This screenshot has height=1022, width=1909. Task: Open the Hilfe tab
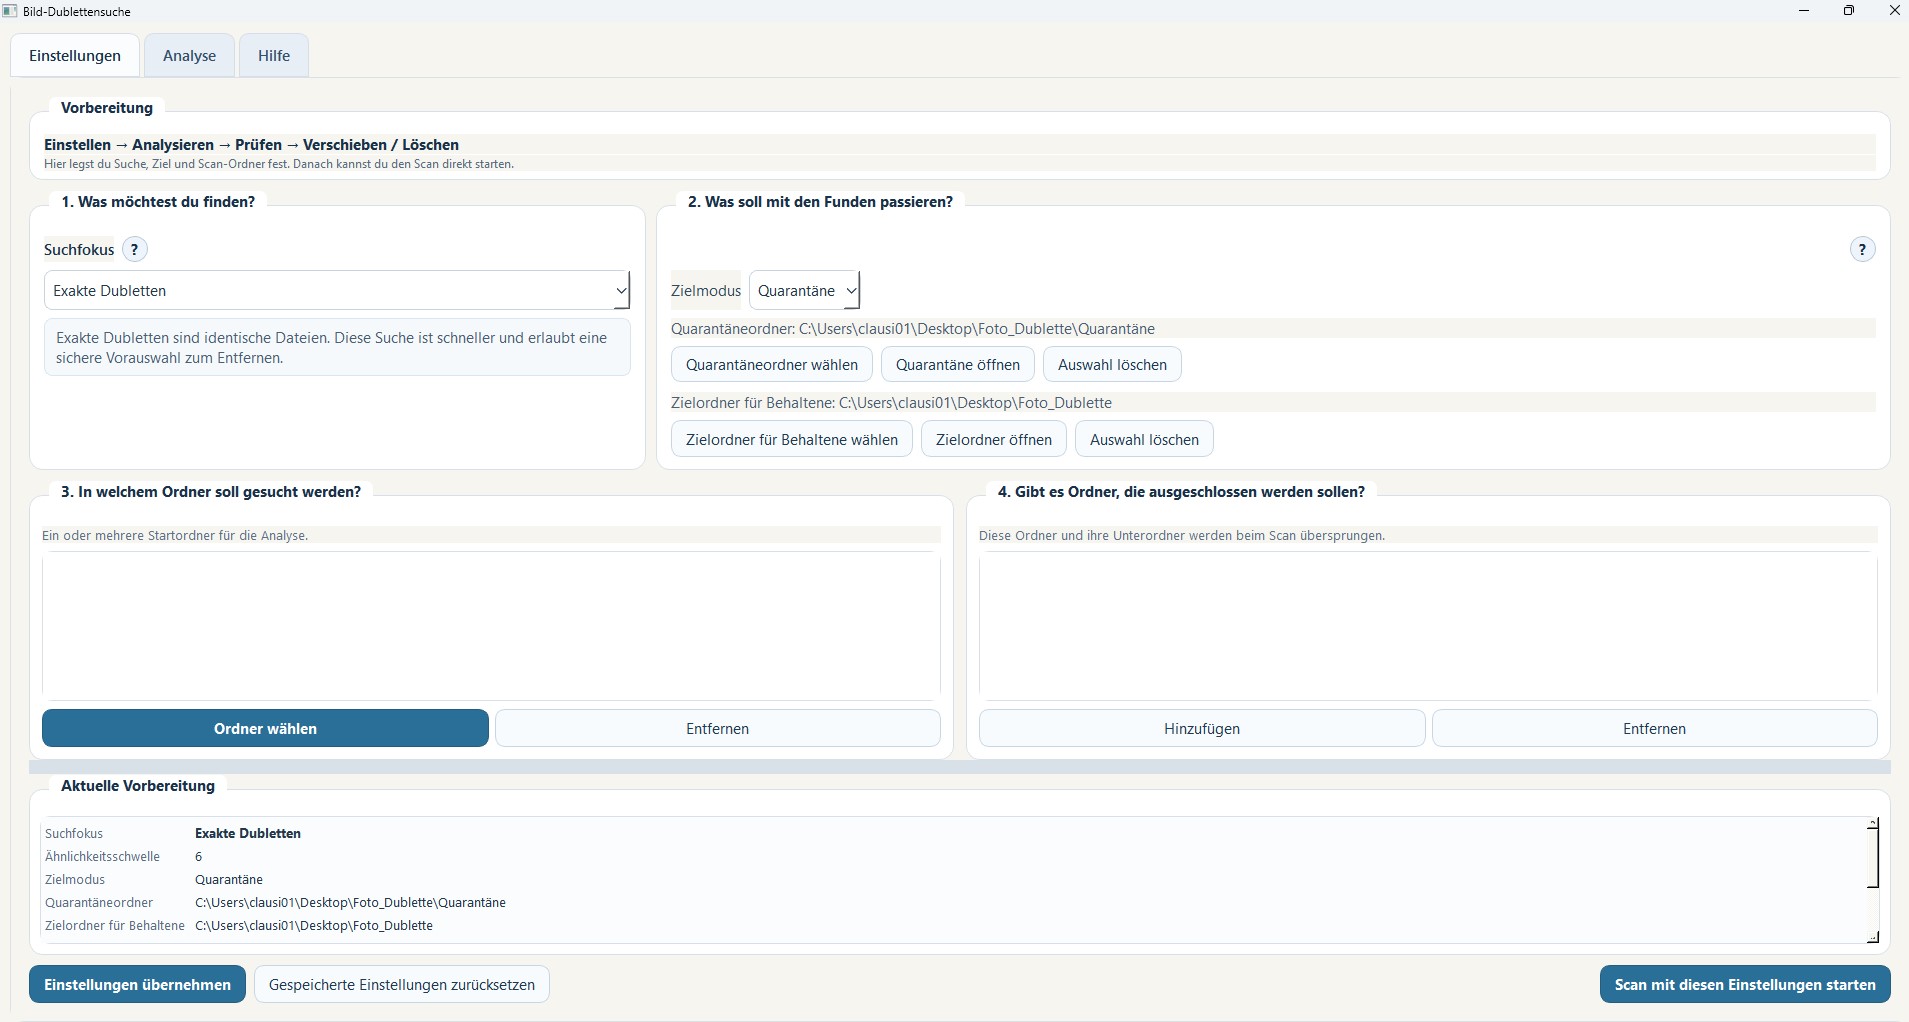point(272,56)
